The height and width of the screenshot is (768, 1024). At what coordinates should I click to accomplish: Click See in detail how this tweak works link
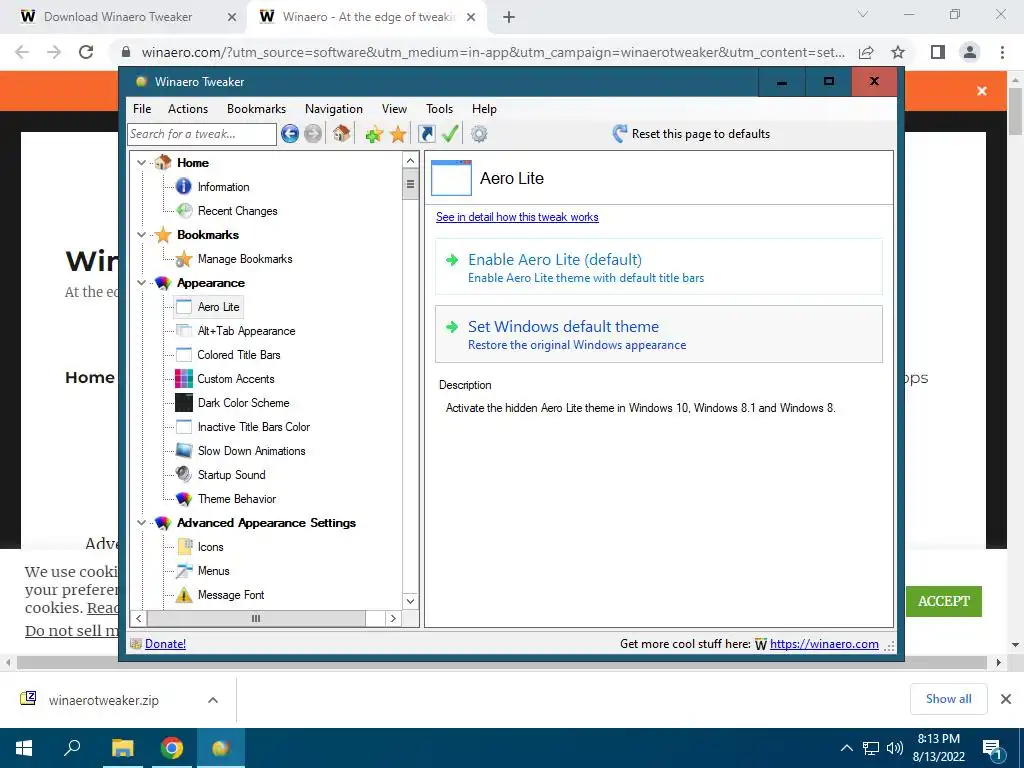pyautogui.click(x=517, y=217)
